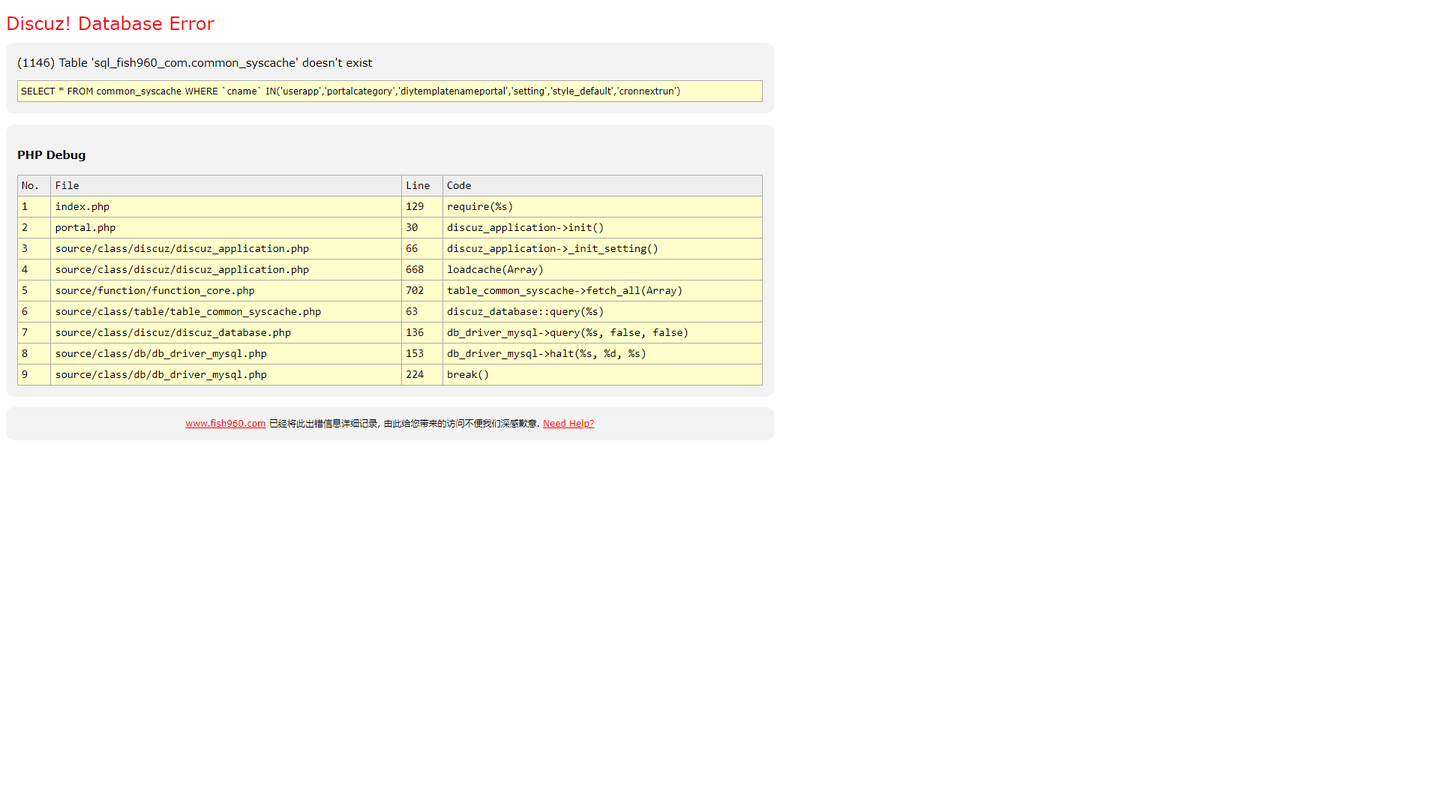The image size is (1440, 810).
Task: Click line number 136 cell
Action: [x=422, y=333]
